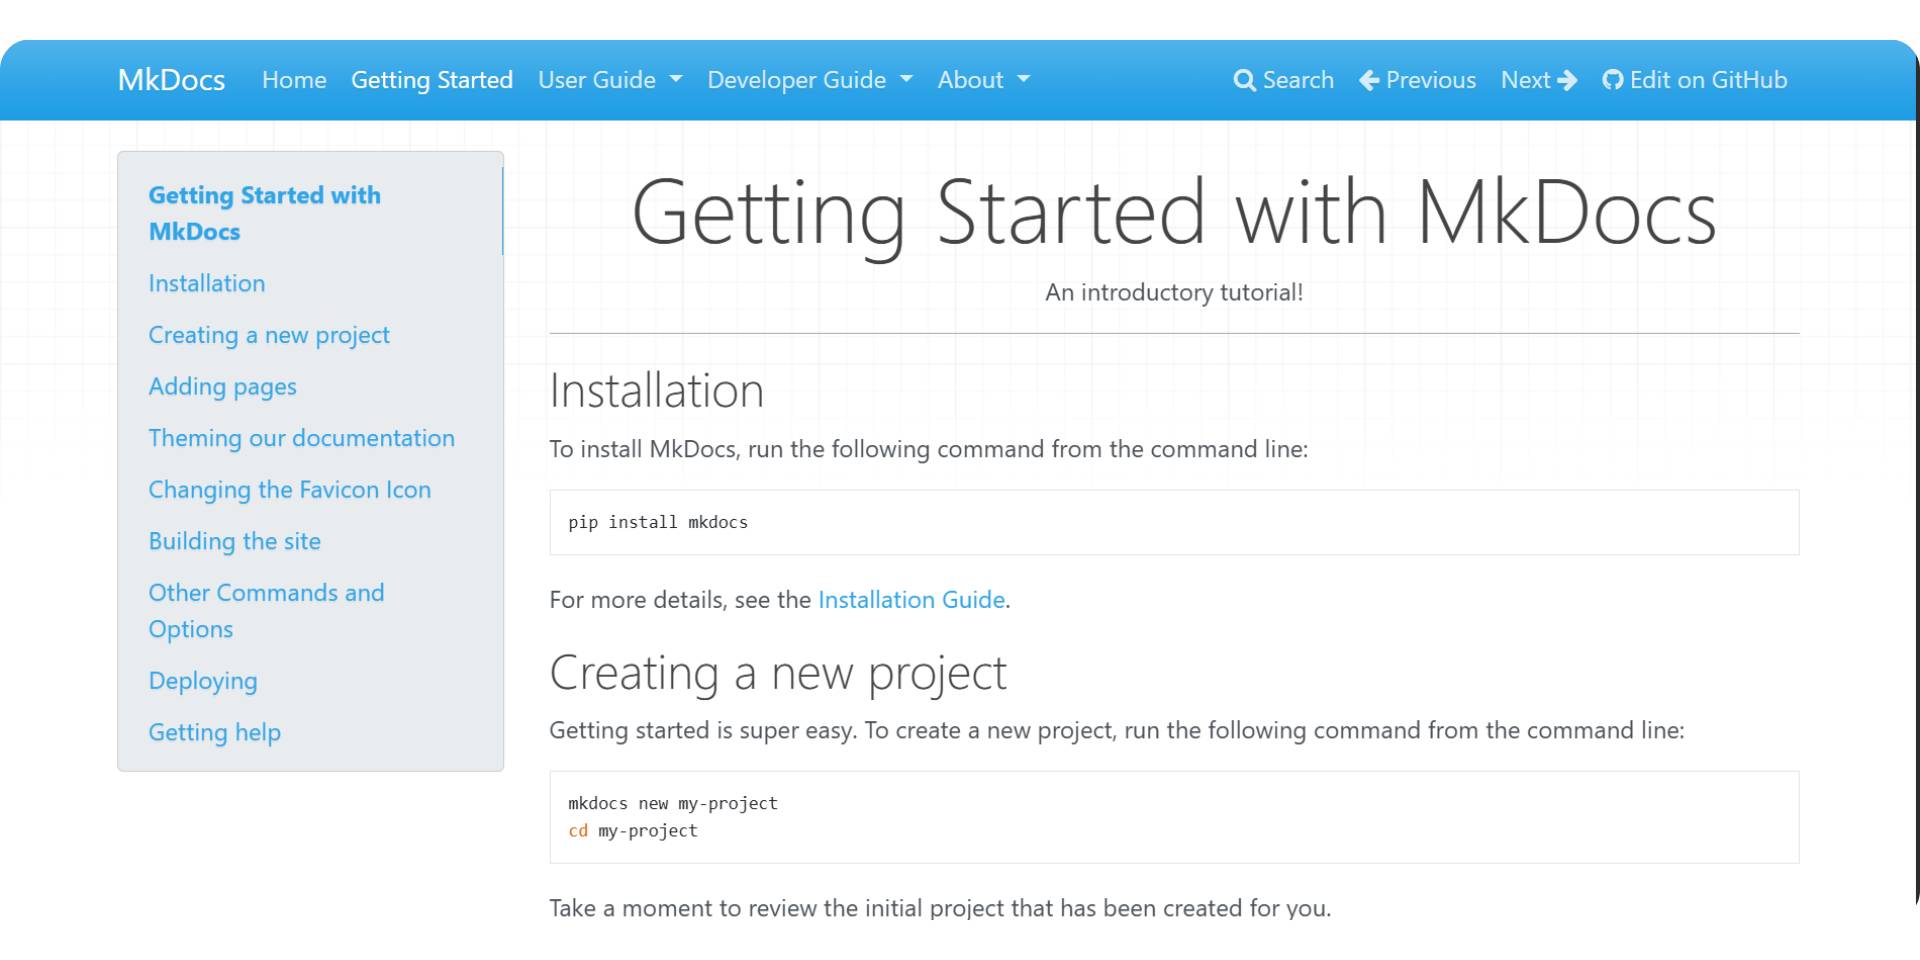Go to Changing the Favicon Icon
This screenshot has height=960, width=1920.
tap(290, 489)
